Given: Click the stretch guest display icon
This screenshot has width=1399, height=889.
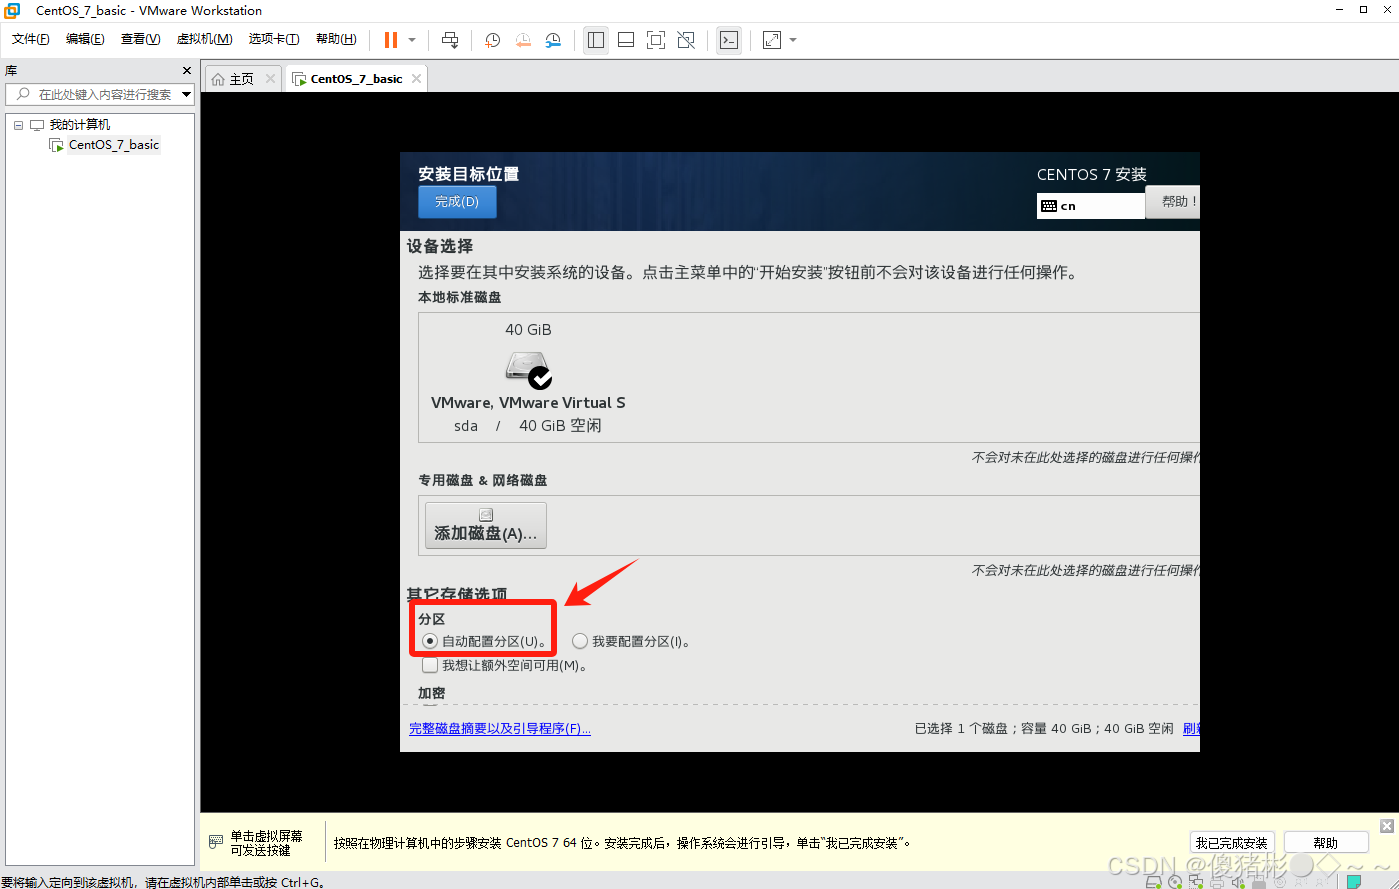Looking at the screenshot, I should tap(772, 40).
